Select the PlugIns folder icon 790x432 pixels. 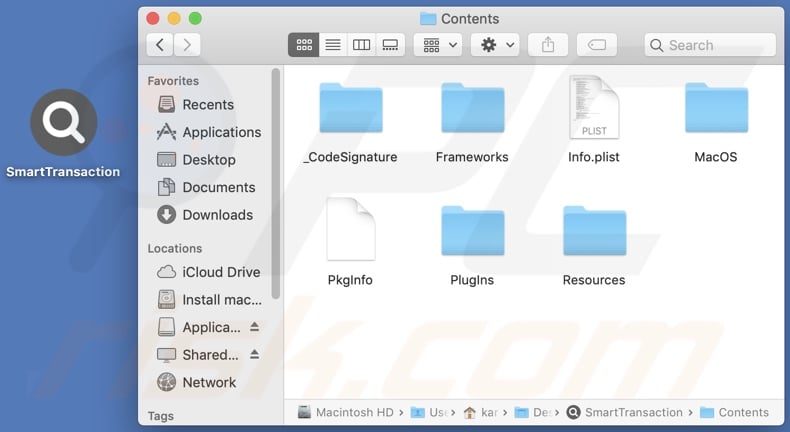tap(473, 230)
